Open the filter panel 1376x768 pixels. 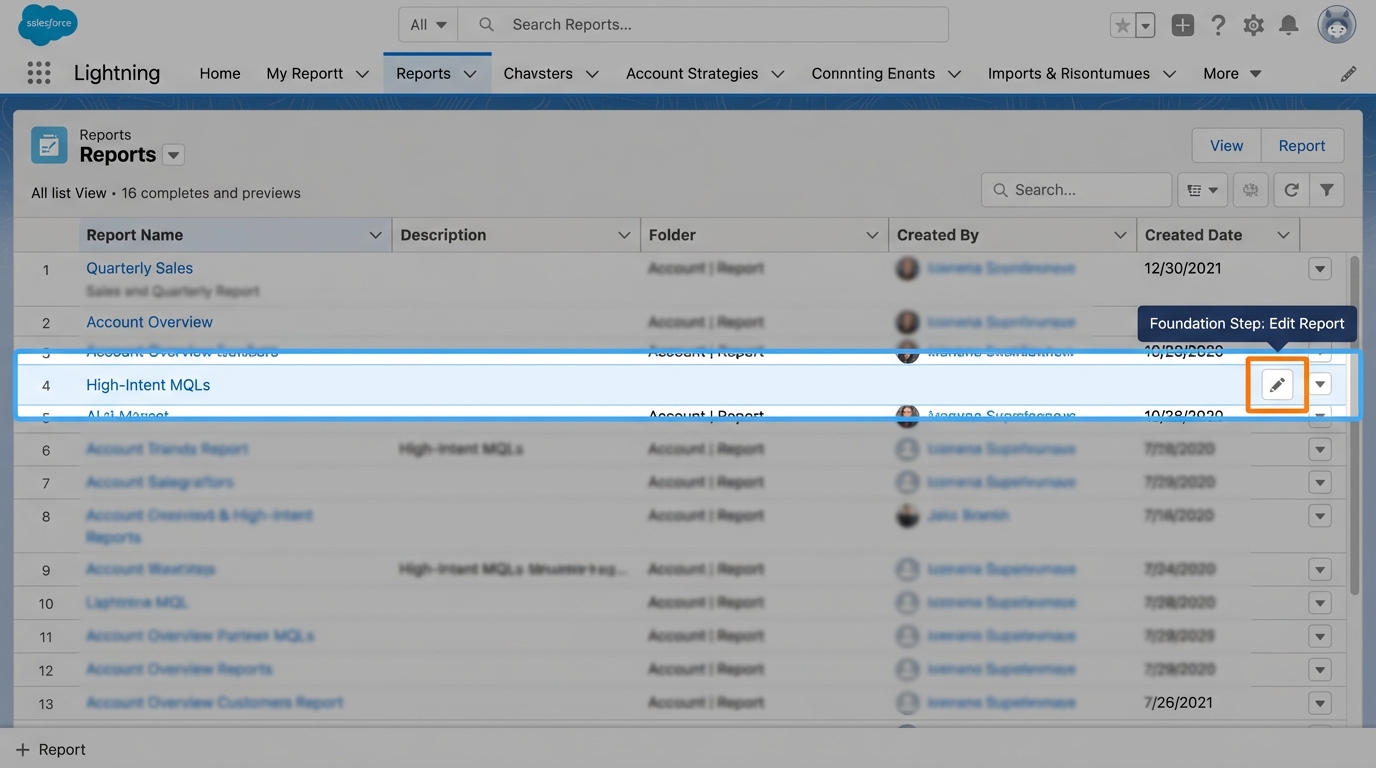click(x=1326, y=189)
